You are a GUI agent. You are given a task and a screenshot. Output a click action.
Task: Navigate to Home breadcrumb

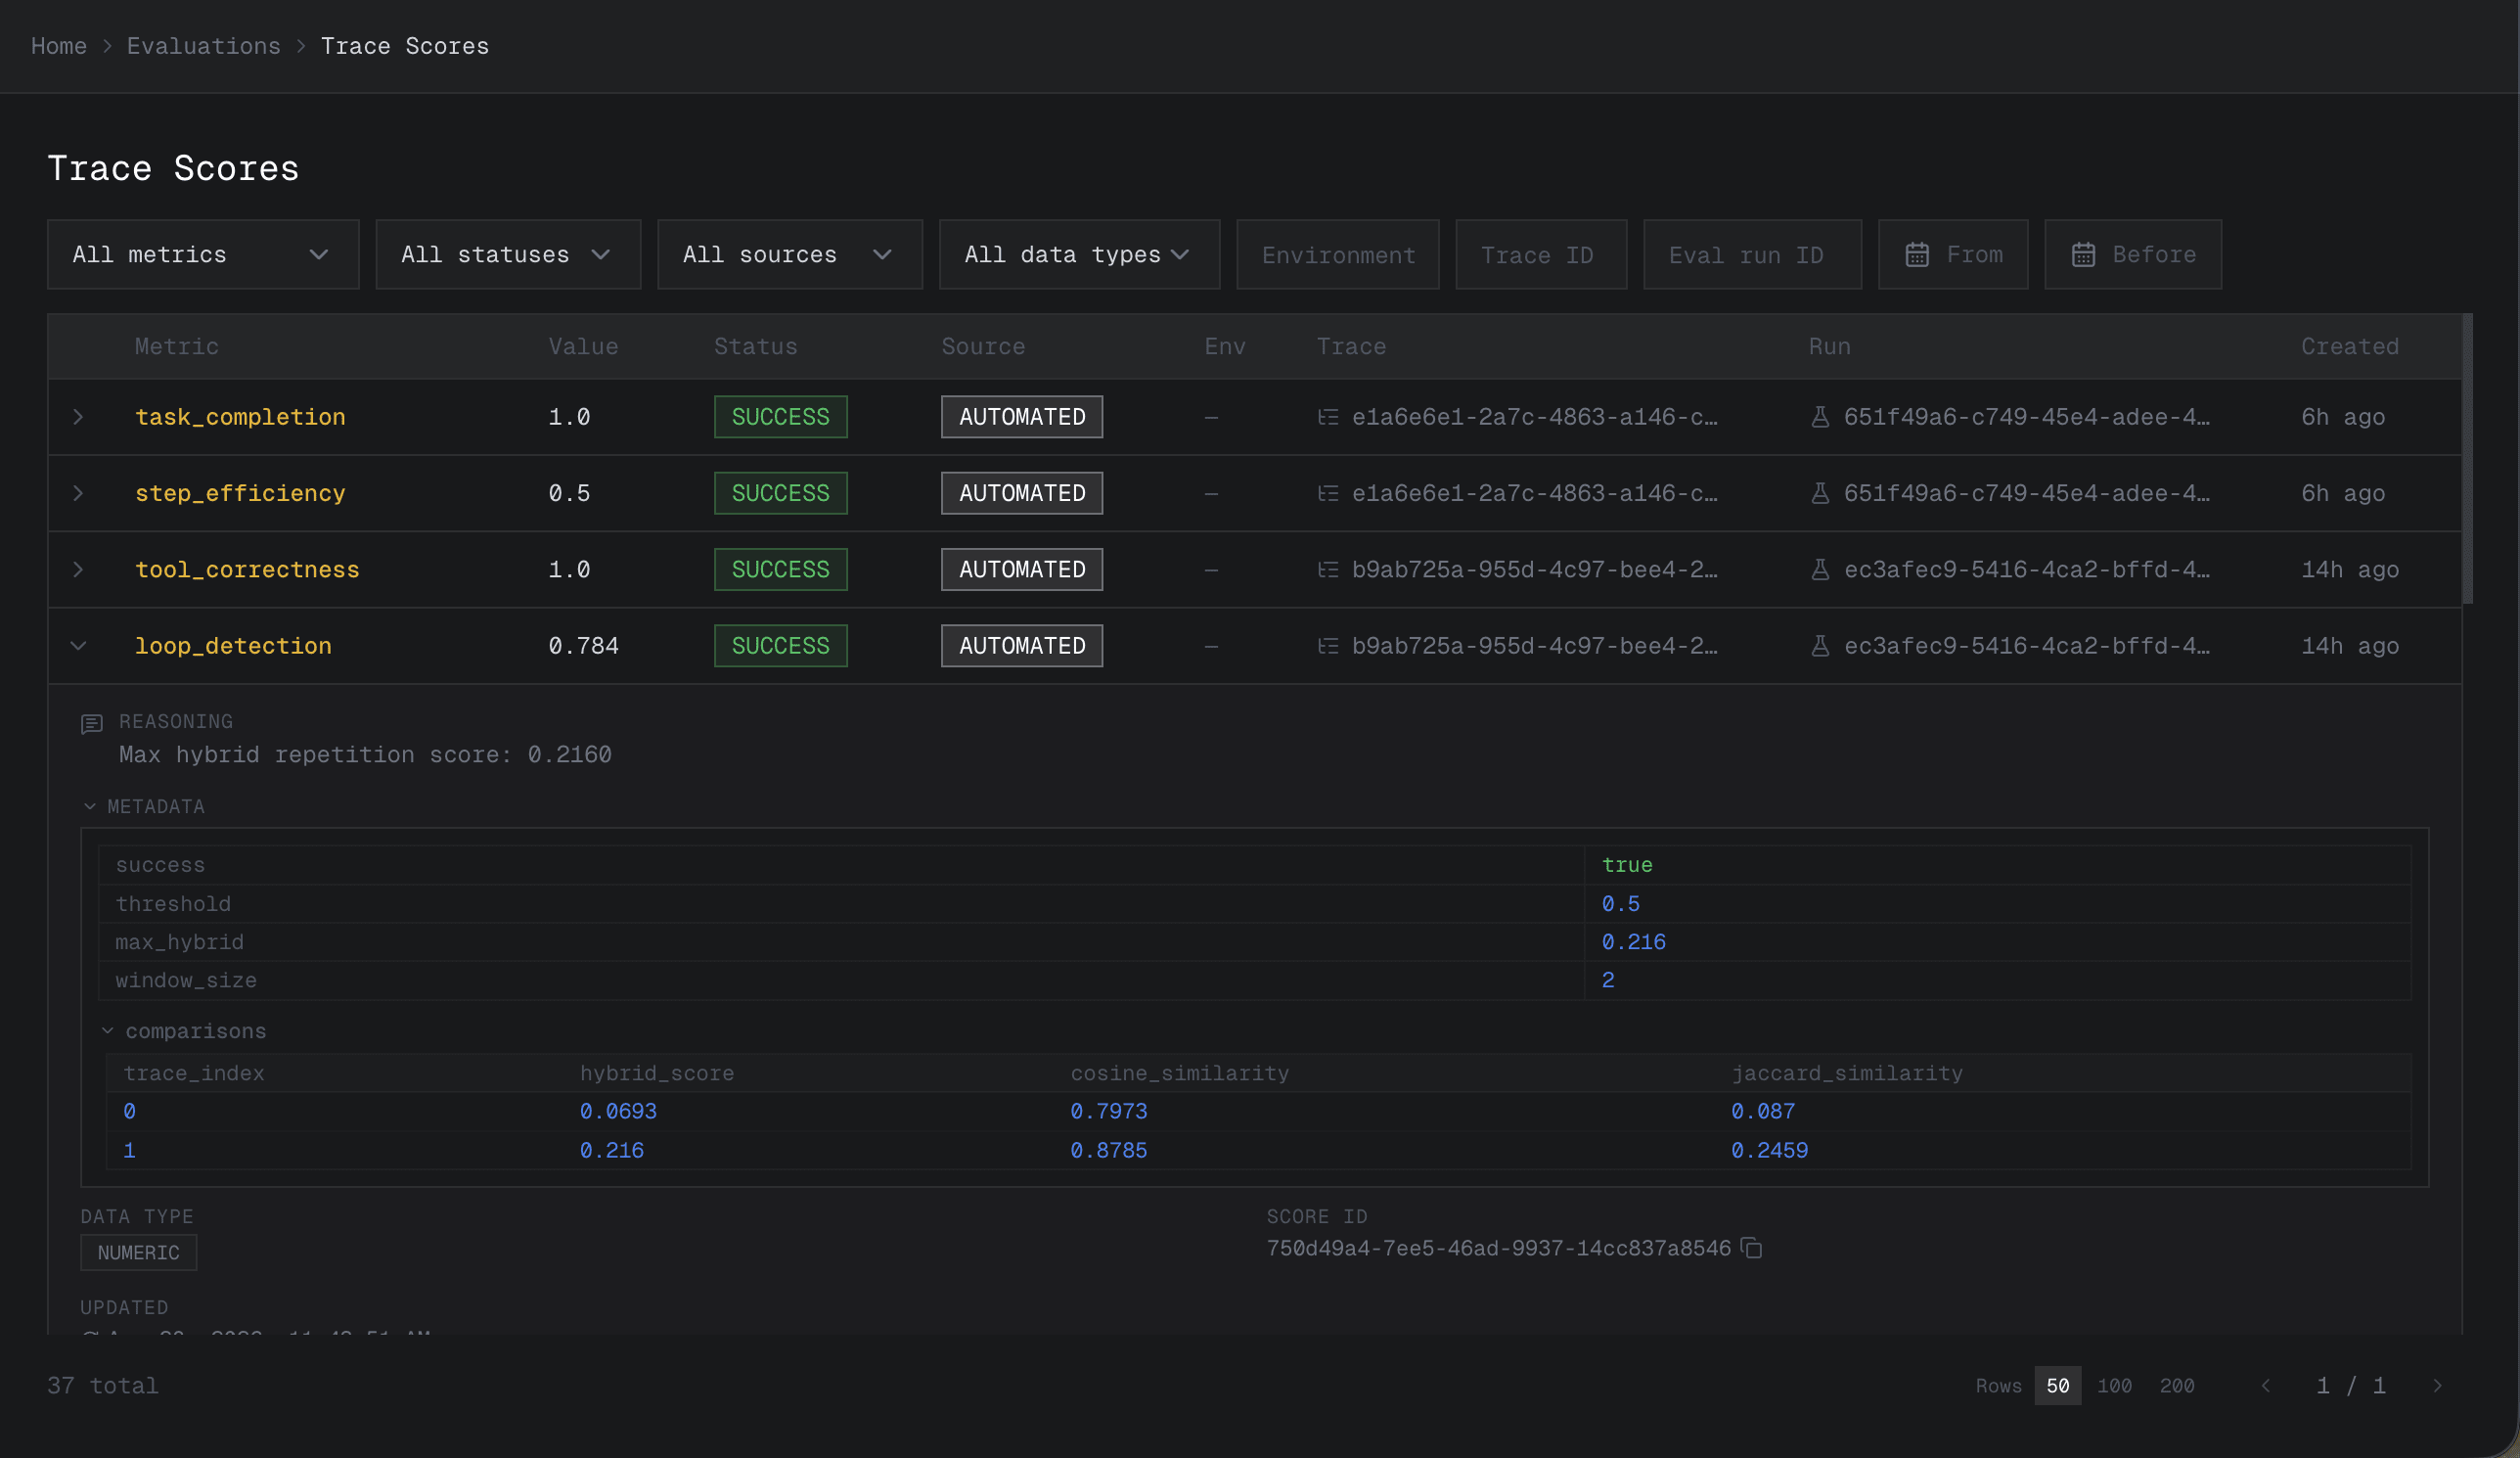pyautogui.click(x=59, y=46)
